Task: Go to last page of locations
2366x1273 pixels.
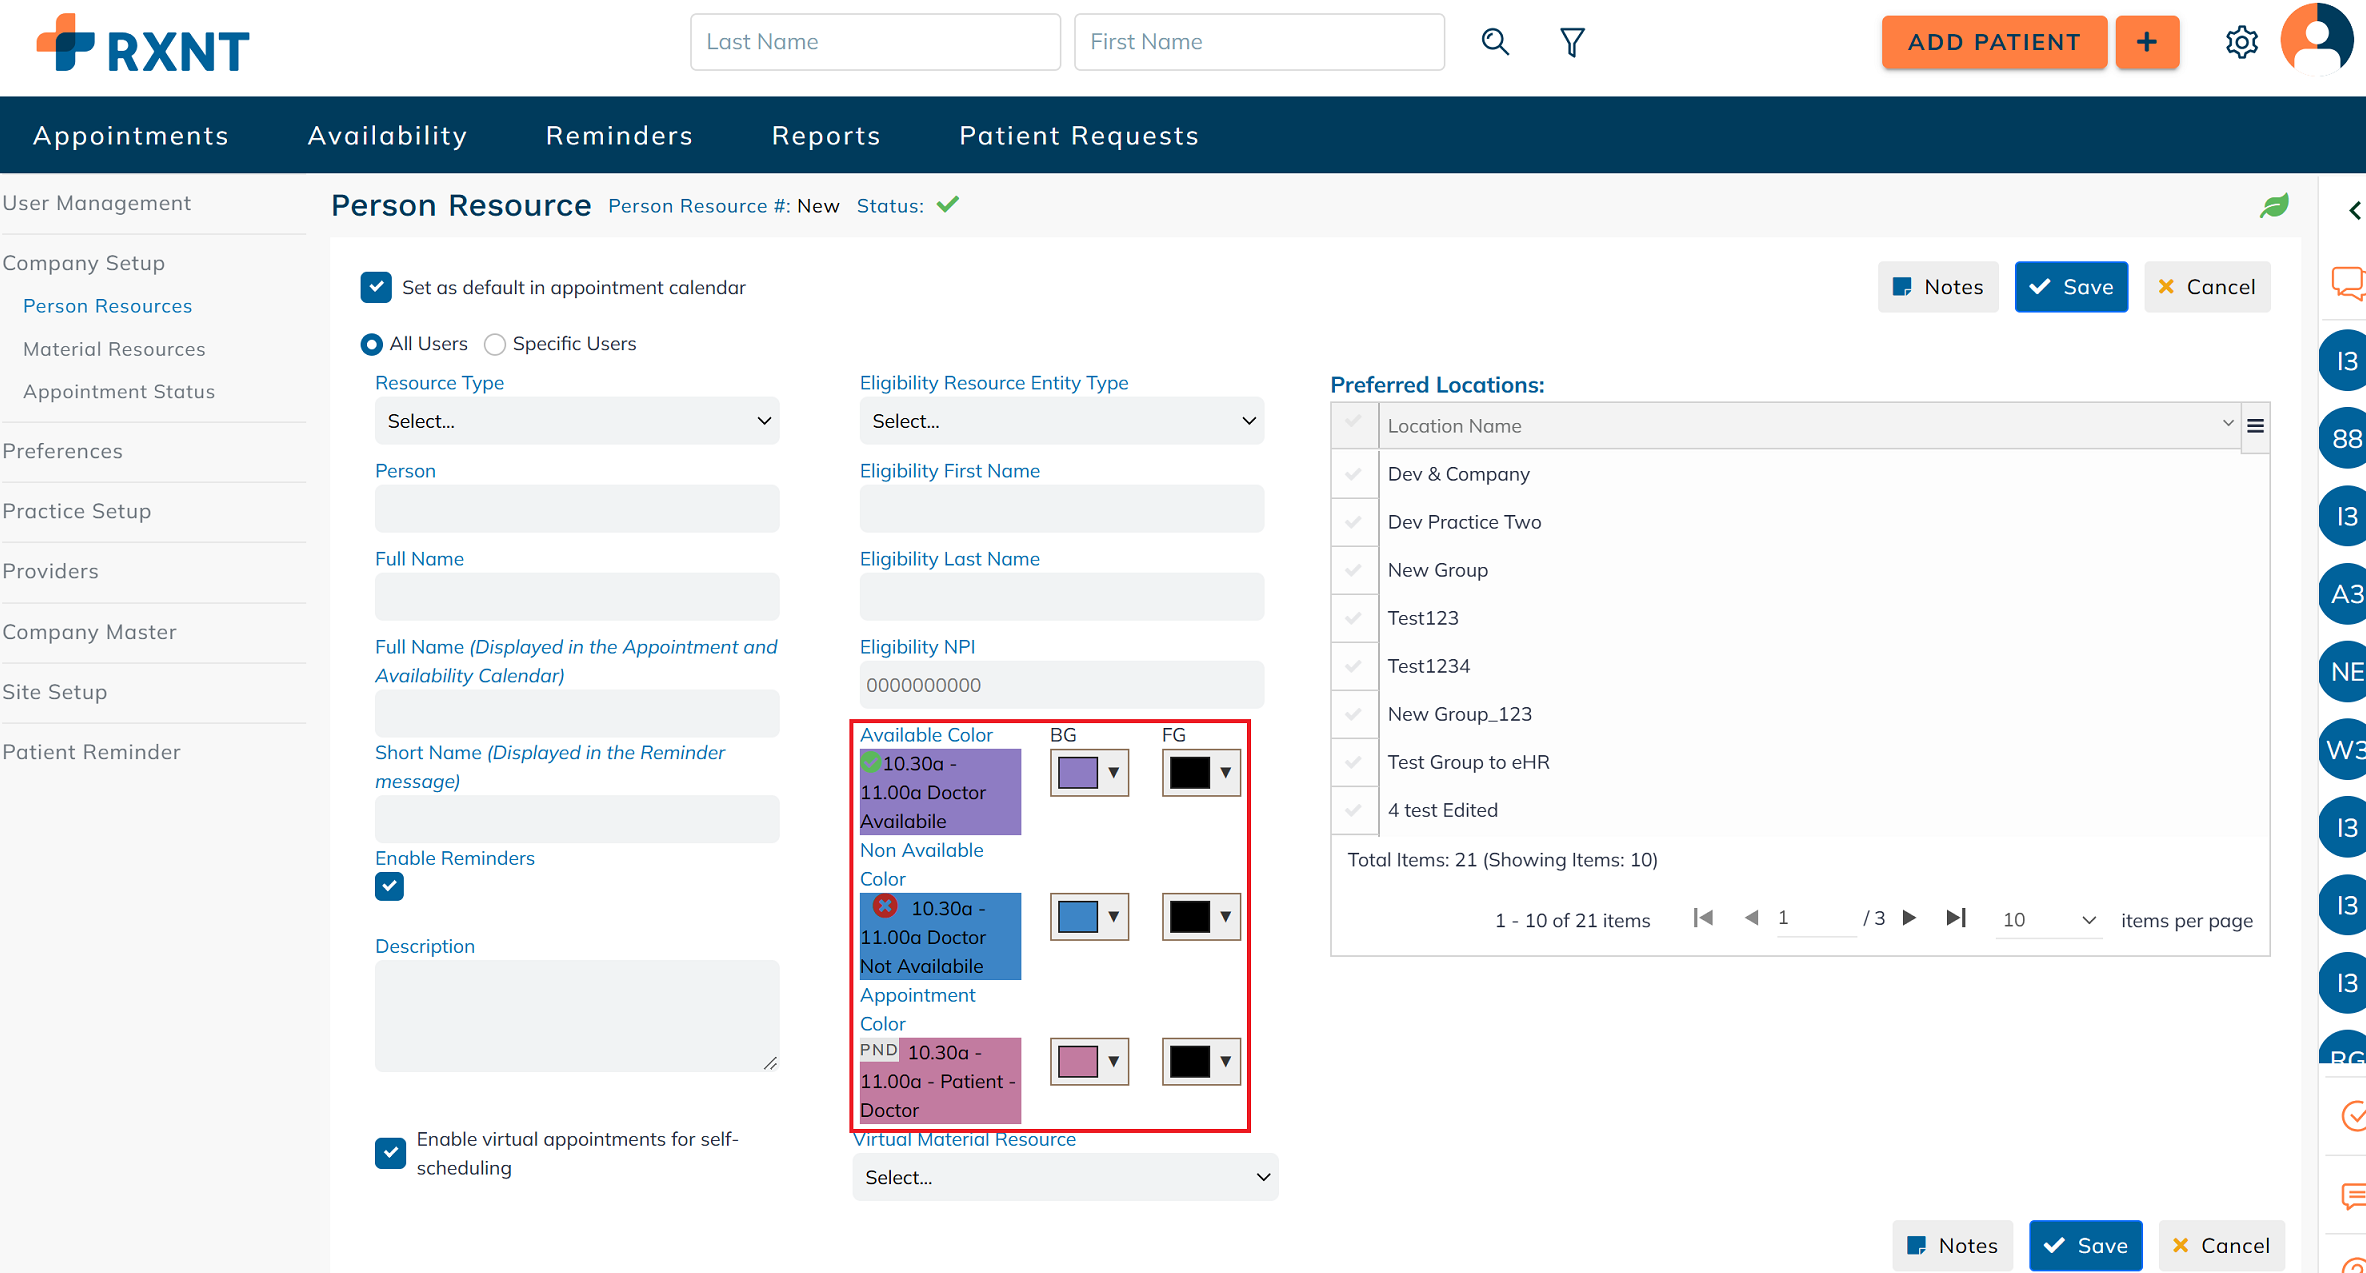Action: (x=1956, y=918)
